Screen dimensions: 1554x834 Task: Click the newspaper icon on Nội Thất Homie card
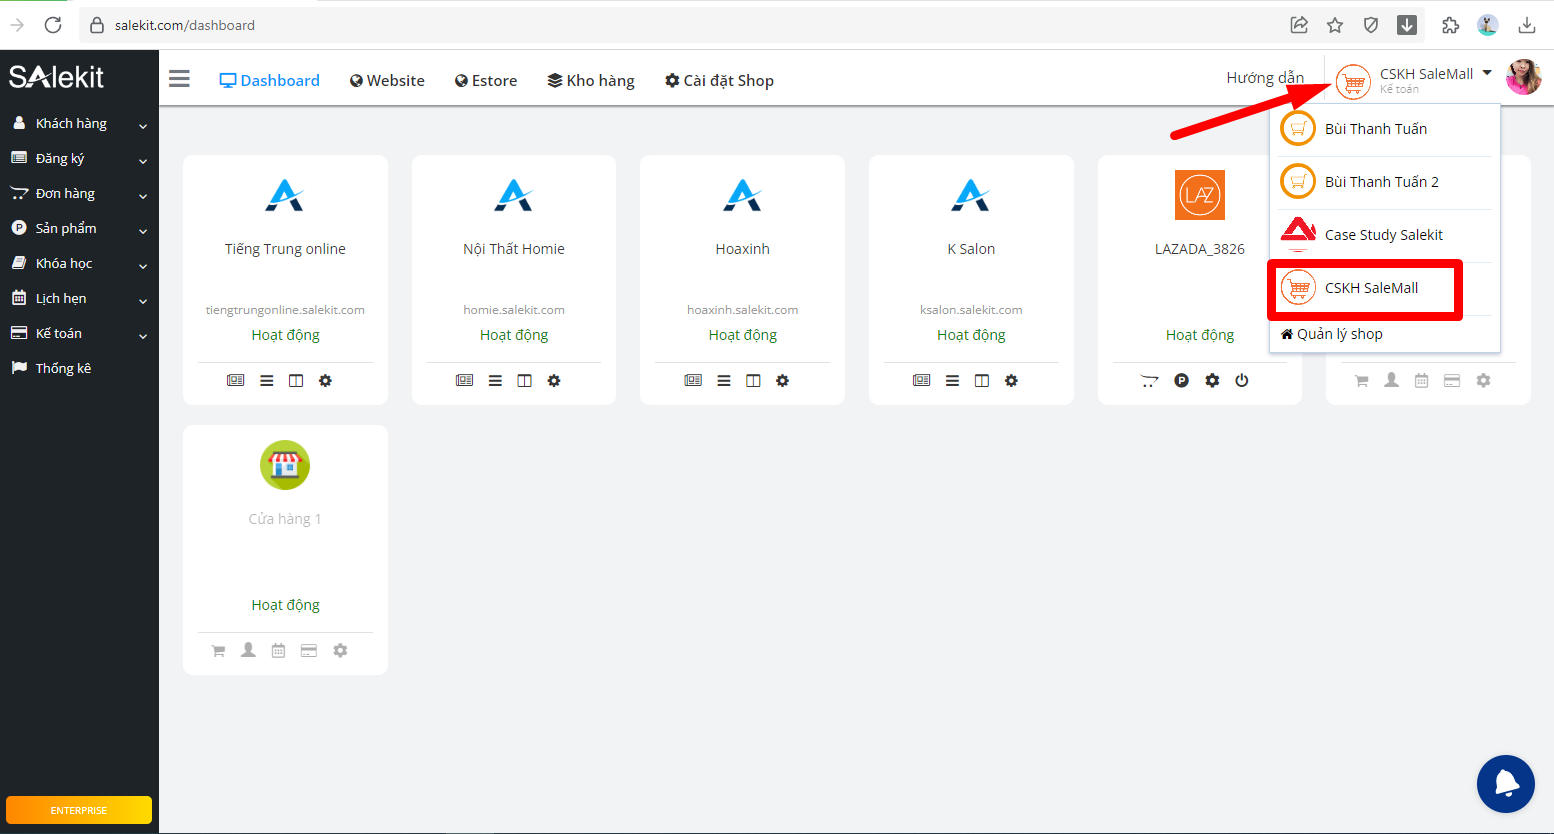click(465, 380)
